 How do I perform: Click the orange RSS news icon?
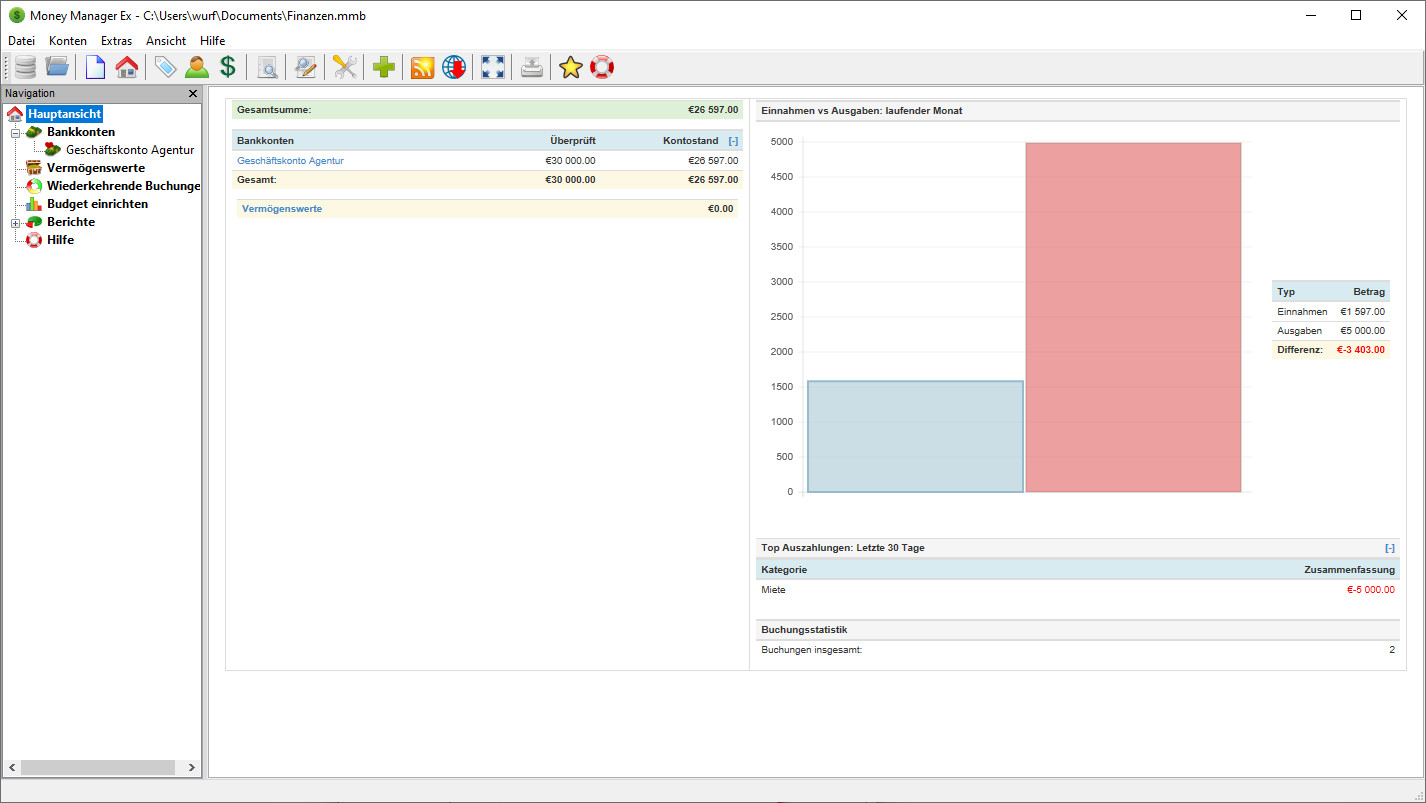pos(423,67)
